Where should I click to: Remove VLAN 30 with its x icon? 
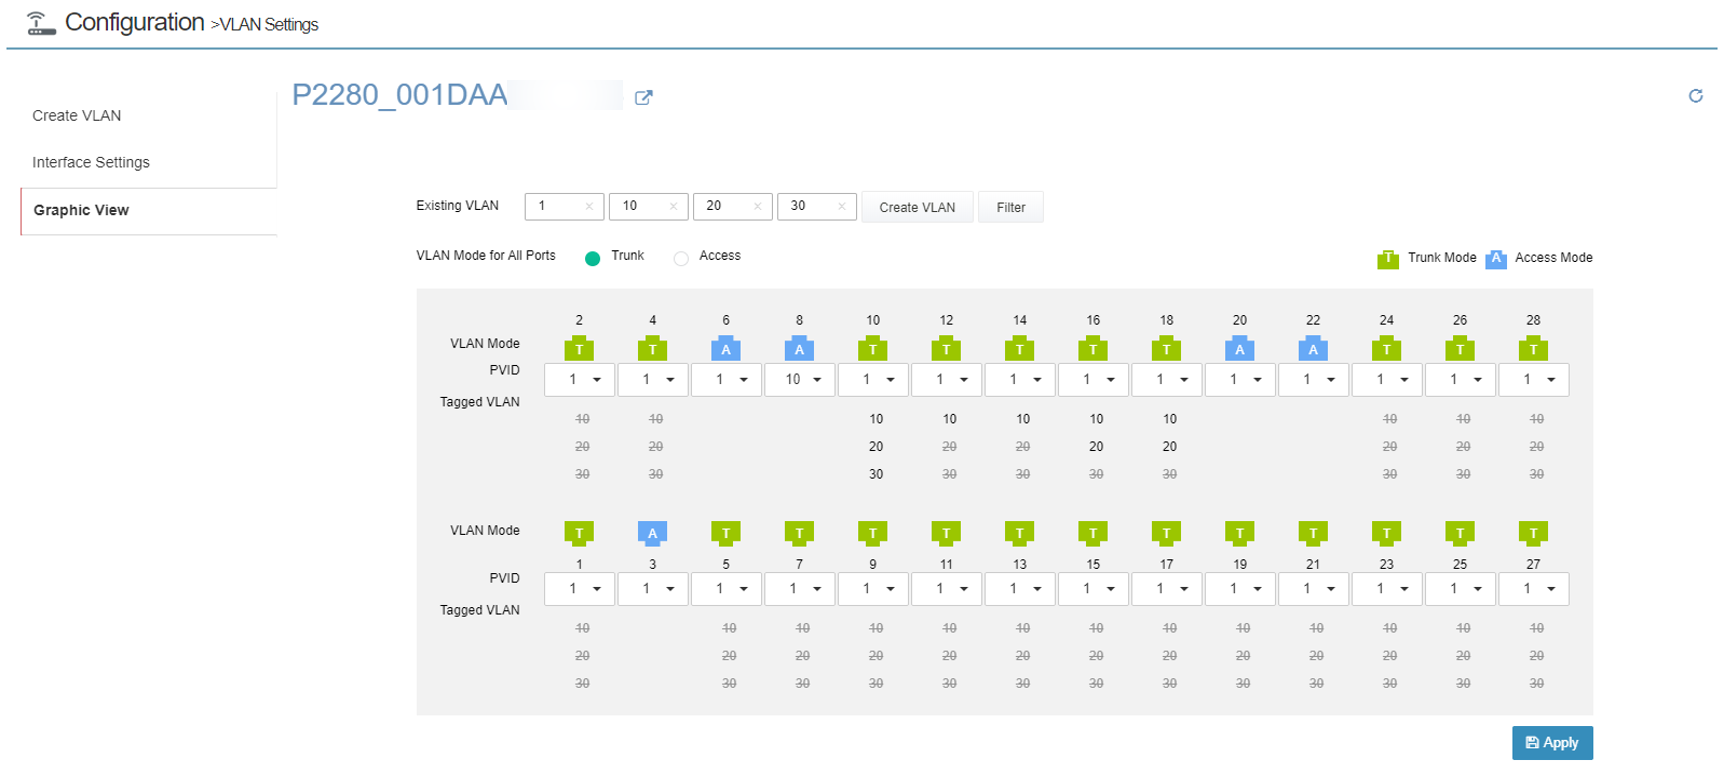pyautogui.click(x=842, y=207)
